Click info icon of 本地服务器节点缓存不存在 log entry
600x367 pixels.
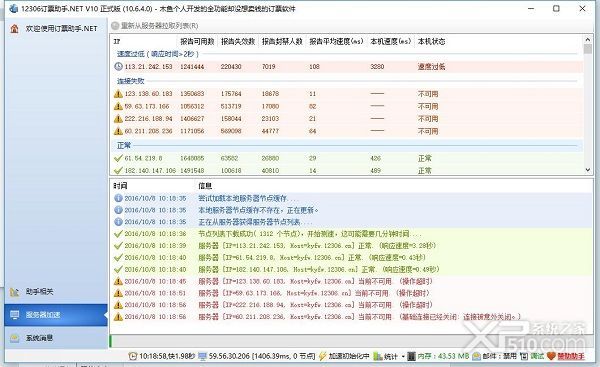118,210
